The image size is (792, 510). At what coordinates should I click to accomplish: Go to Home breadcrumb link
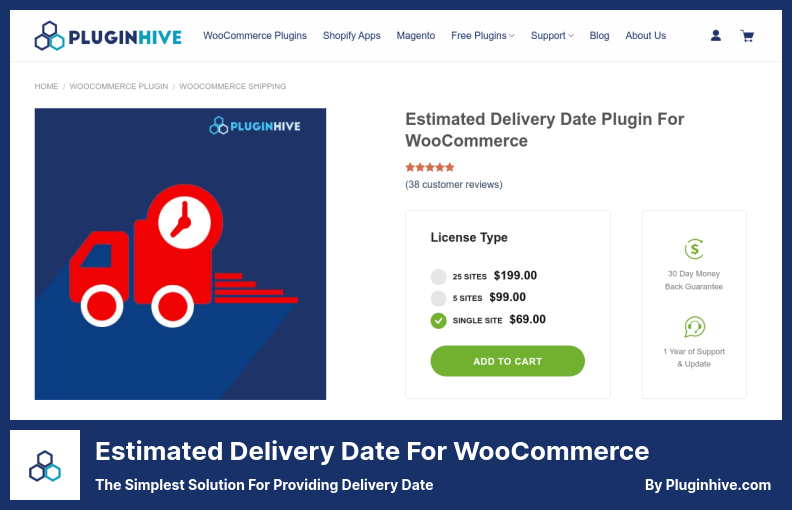pos(46,86)
